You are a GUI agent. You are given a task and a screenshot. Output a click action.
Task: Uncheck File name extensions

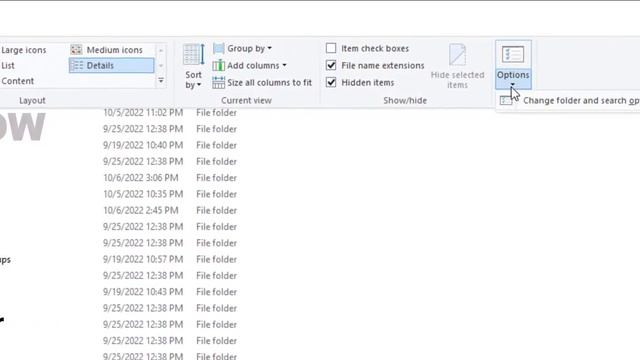pyautogui.click(x=331, y=65)
